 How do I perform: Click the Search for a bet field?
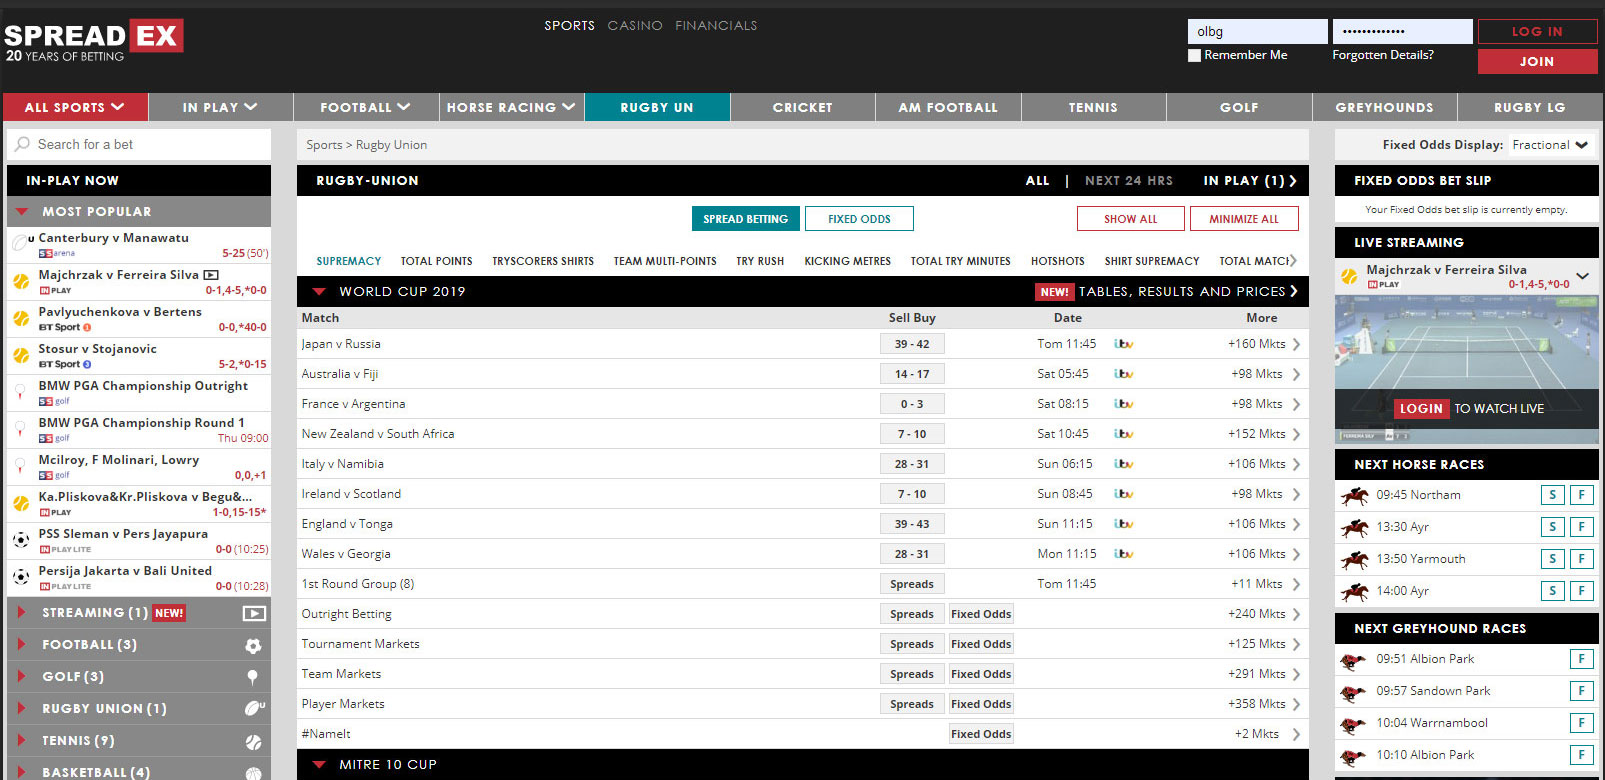pos(140,145)
